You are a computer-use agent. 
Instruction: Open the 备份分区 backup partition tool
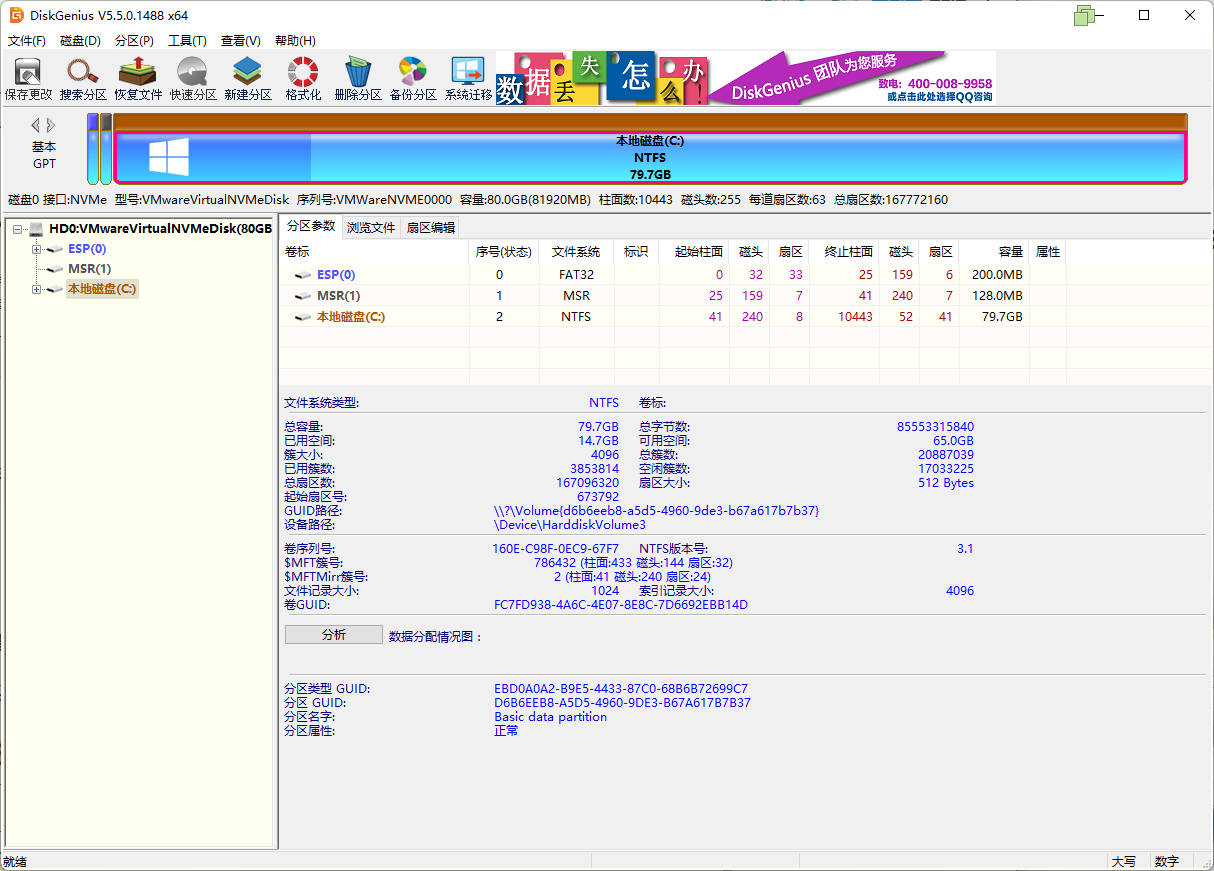(413, 78)
